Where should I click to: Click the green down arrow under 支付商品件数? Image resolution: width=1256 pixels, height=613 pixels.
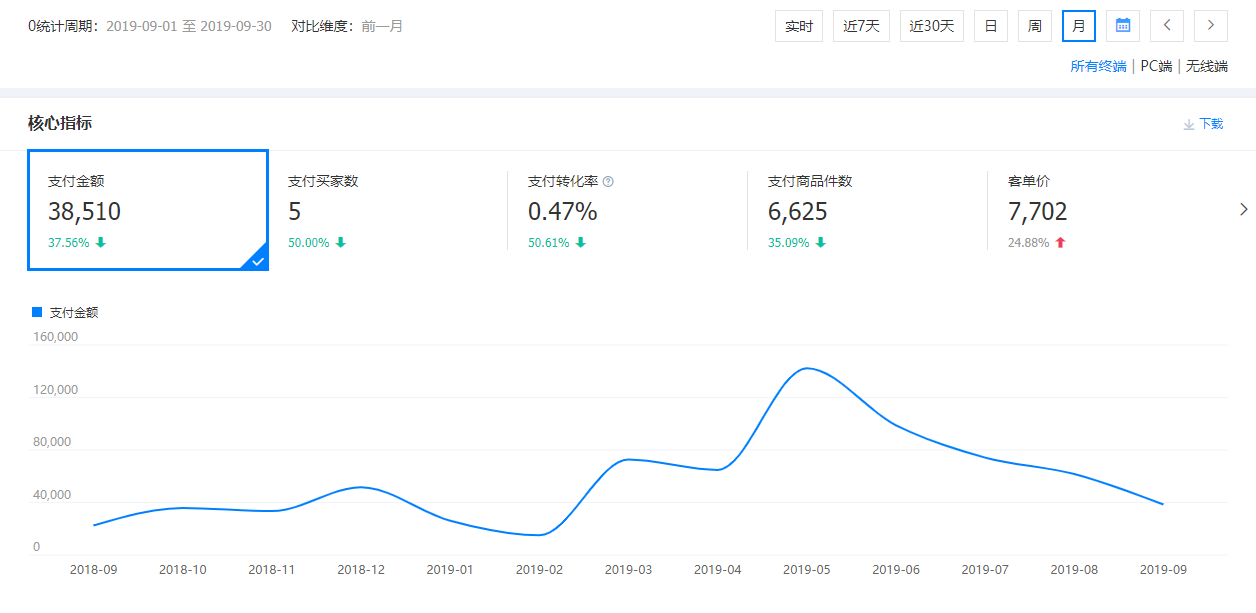pyautogui.click(x=821, y=242)
